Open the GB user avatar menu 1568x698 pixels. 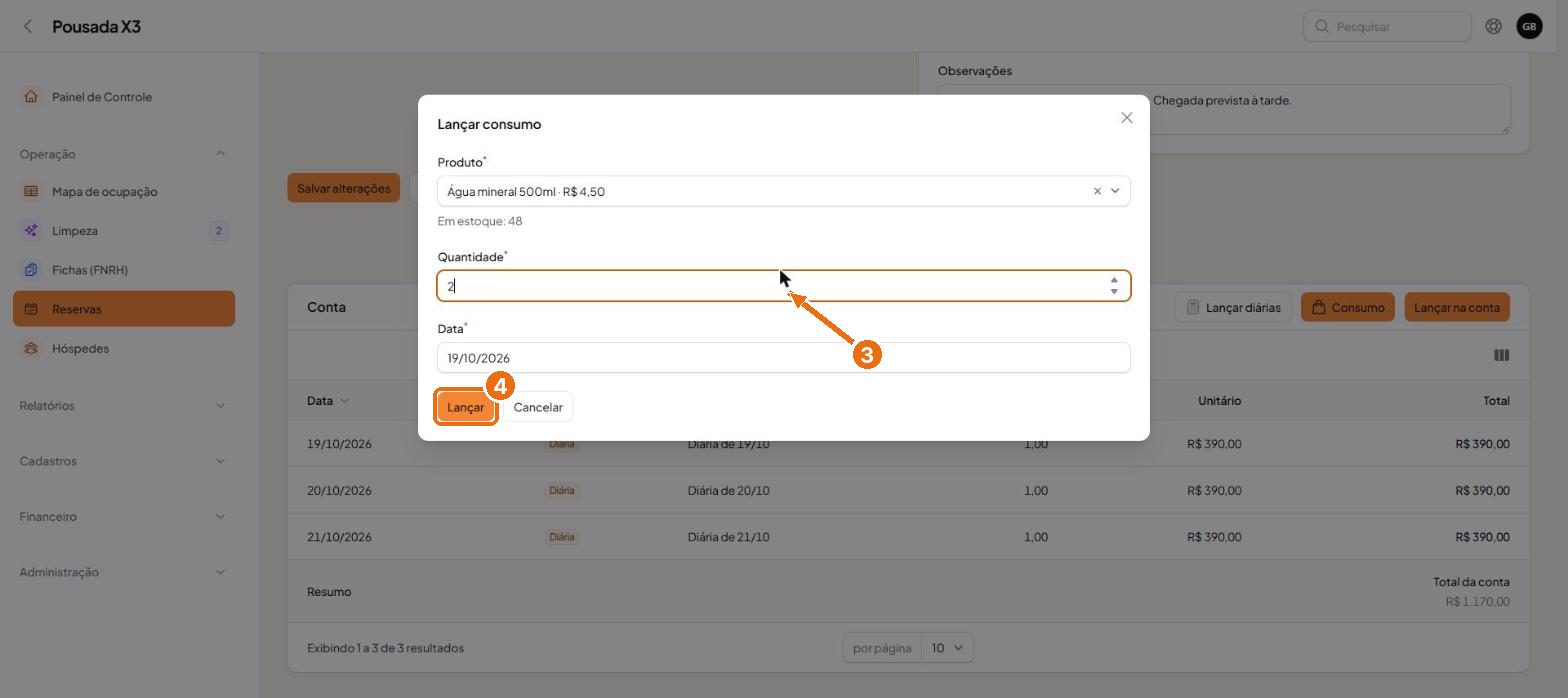point(1529,26)
